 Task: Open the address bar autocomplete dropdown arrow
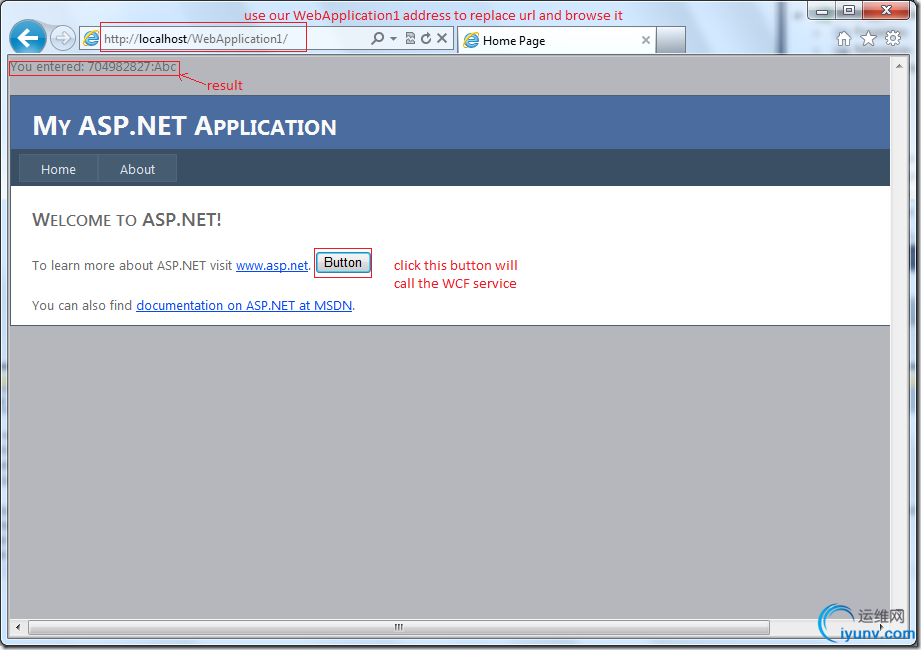394,39
